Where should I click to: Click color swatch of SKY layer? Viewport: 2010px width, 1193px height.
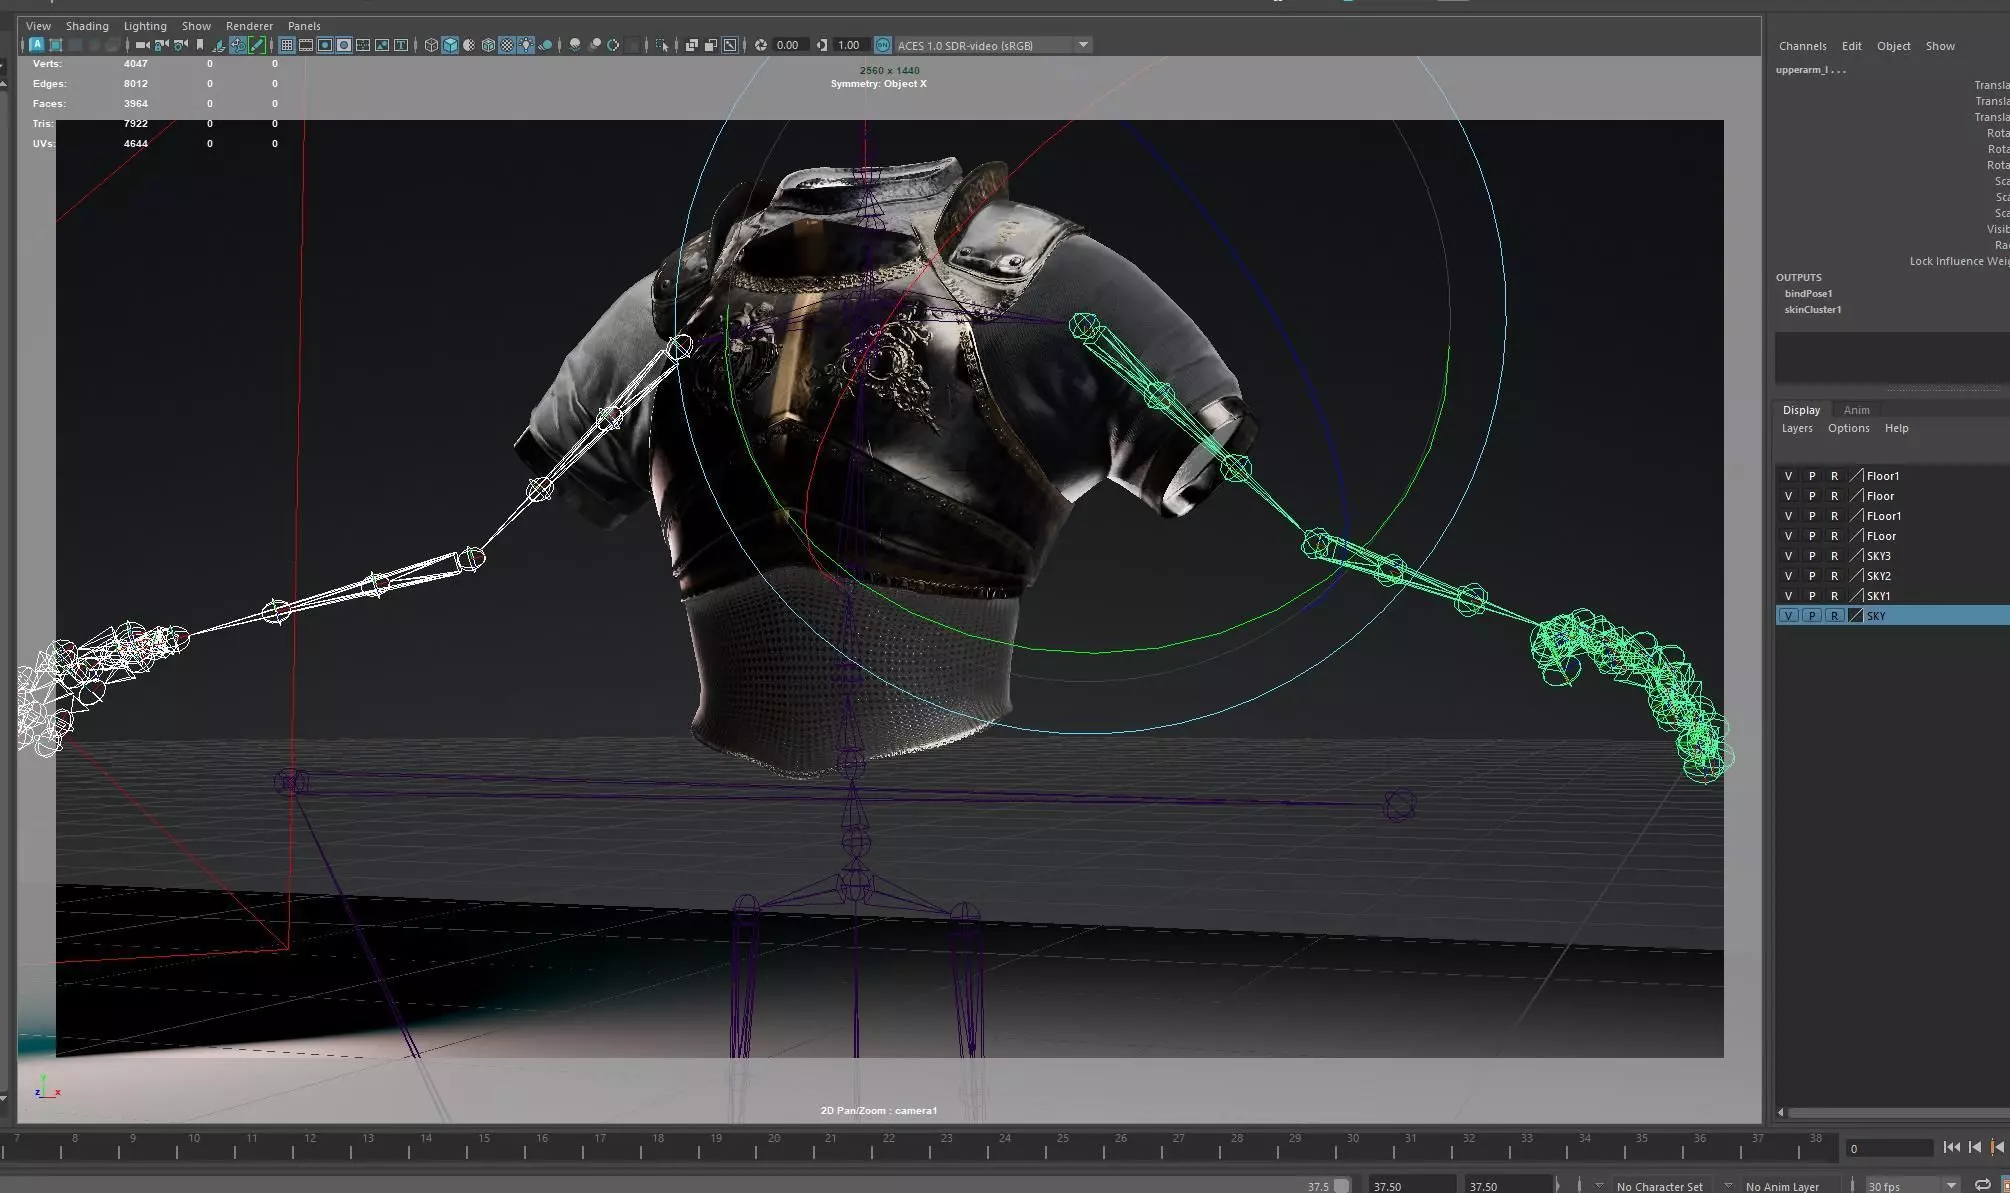(x=1856, y=616)
